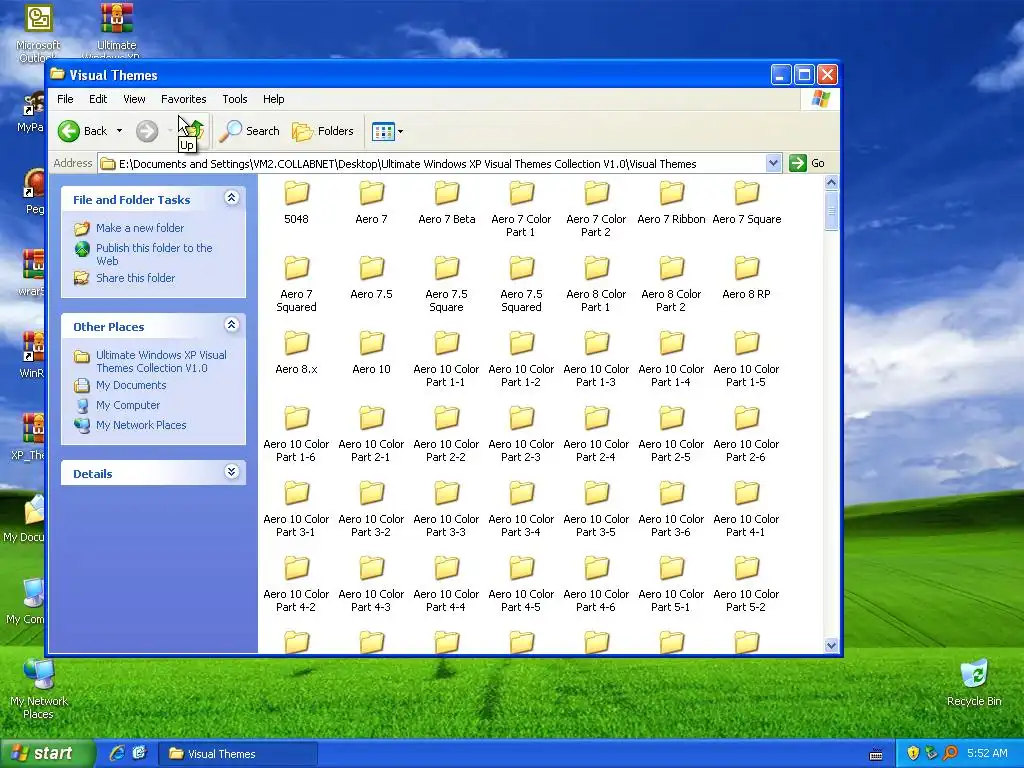Select the Aero 8 Color Part 1 folder
This screenshot has width=1024, height=768.
coord(596,284)
